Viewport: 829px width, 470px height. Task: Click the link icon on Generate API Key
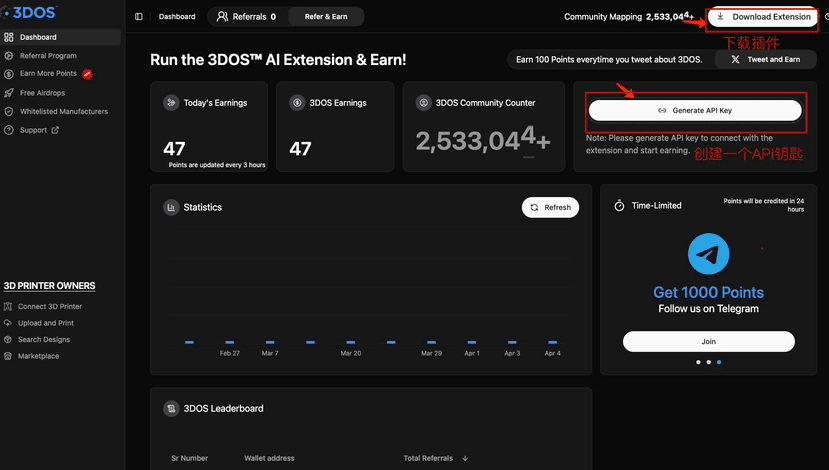point(662,110)
